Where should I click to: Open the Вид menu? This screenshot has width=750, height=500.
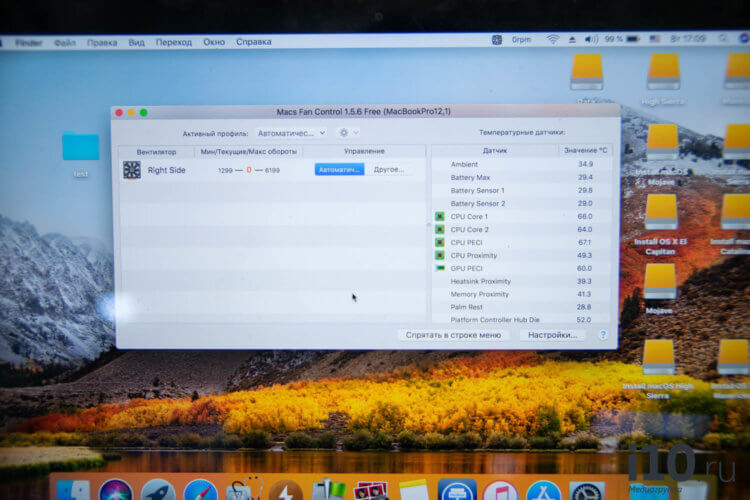[x=136, y=42]
